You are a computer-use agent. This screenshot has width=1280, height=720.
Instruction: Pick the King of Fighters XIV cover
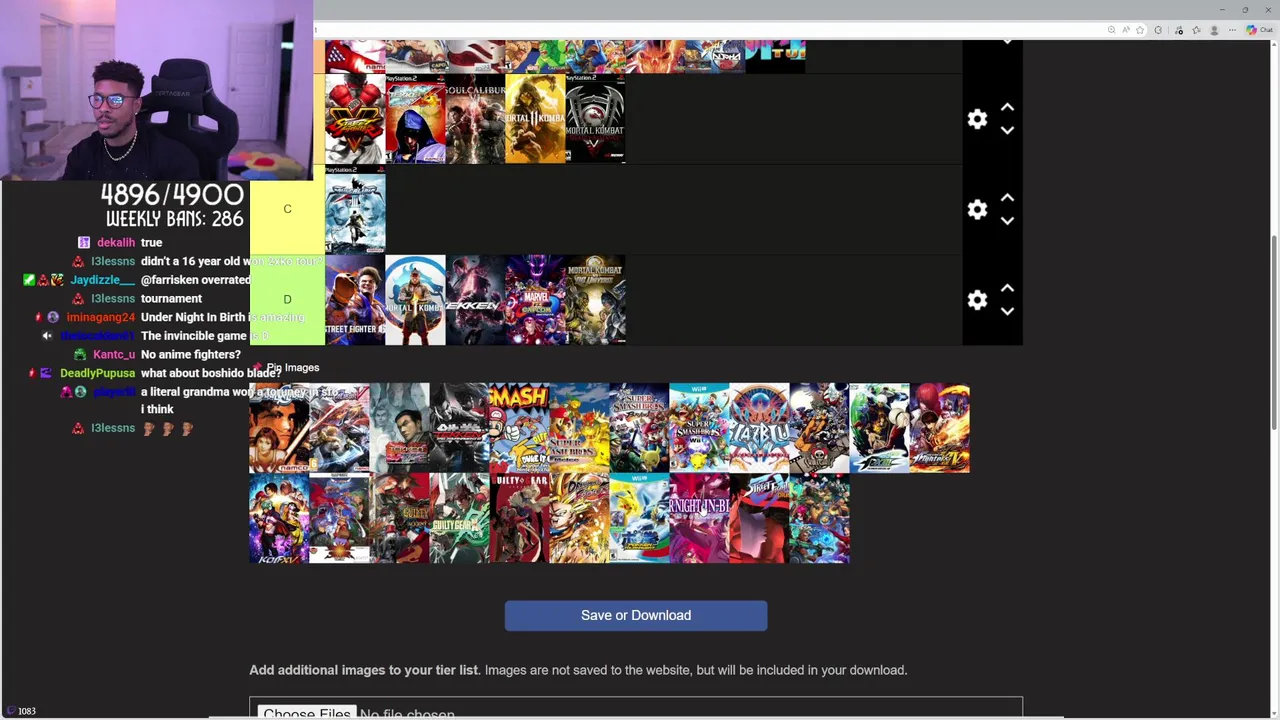pos(939,428)
